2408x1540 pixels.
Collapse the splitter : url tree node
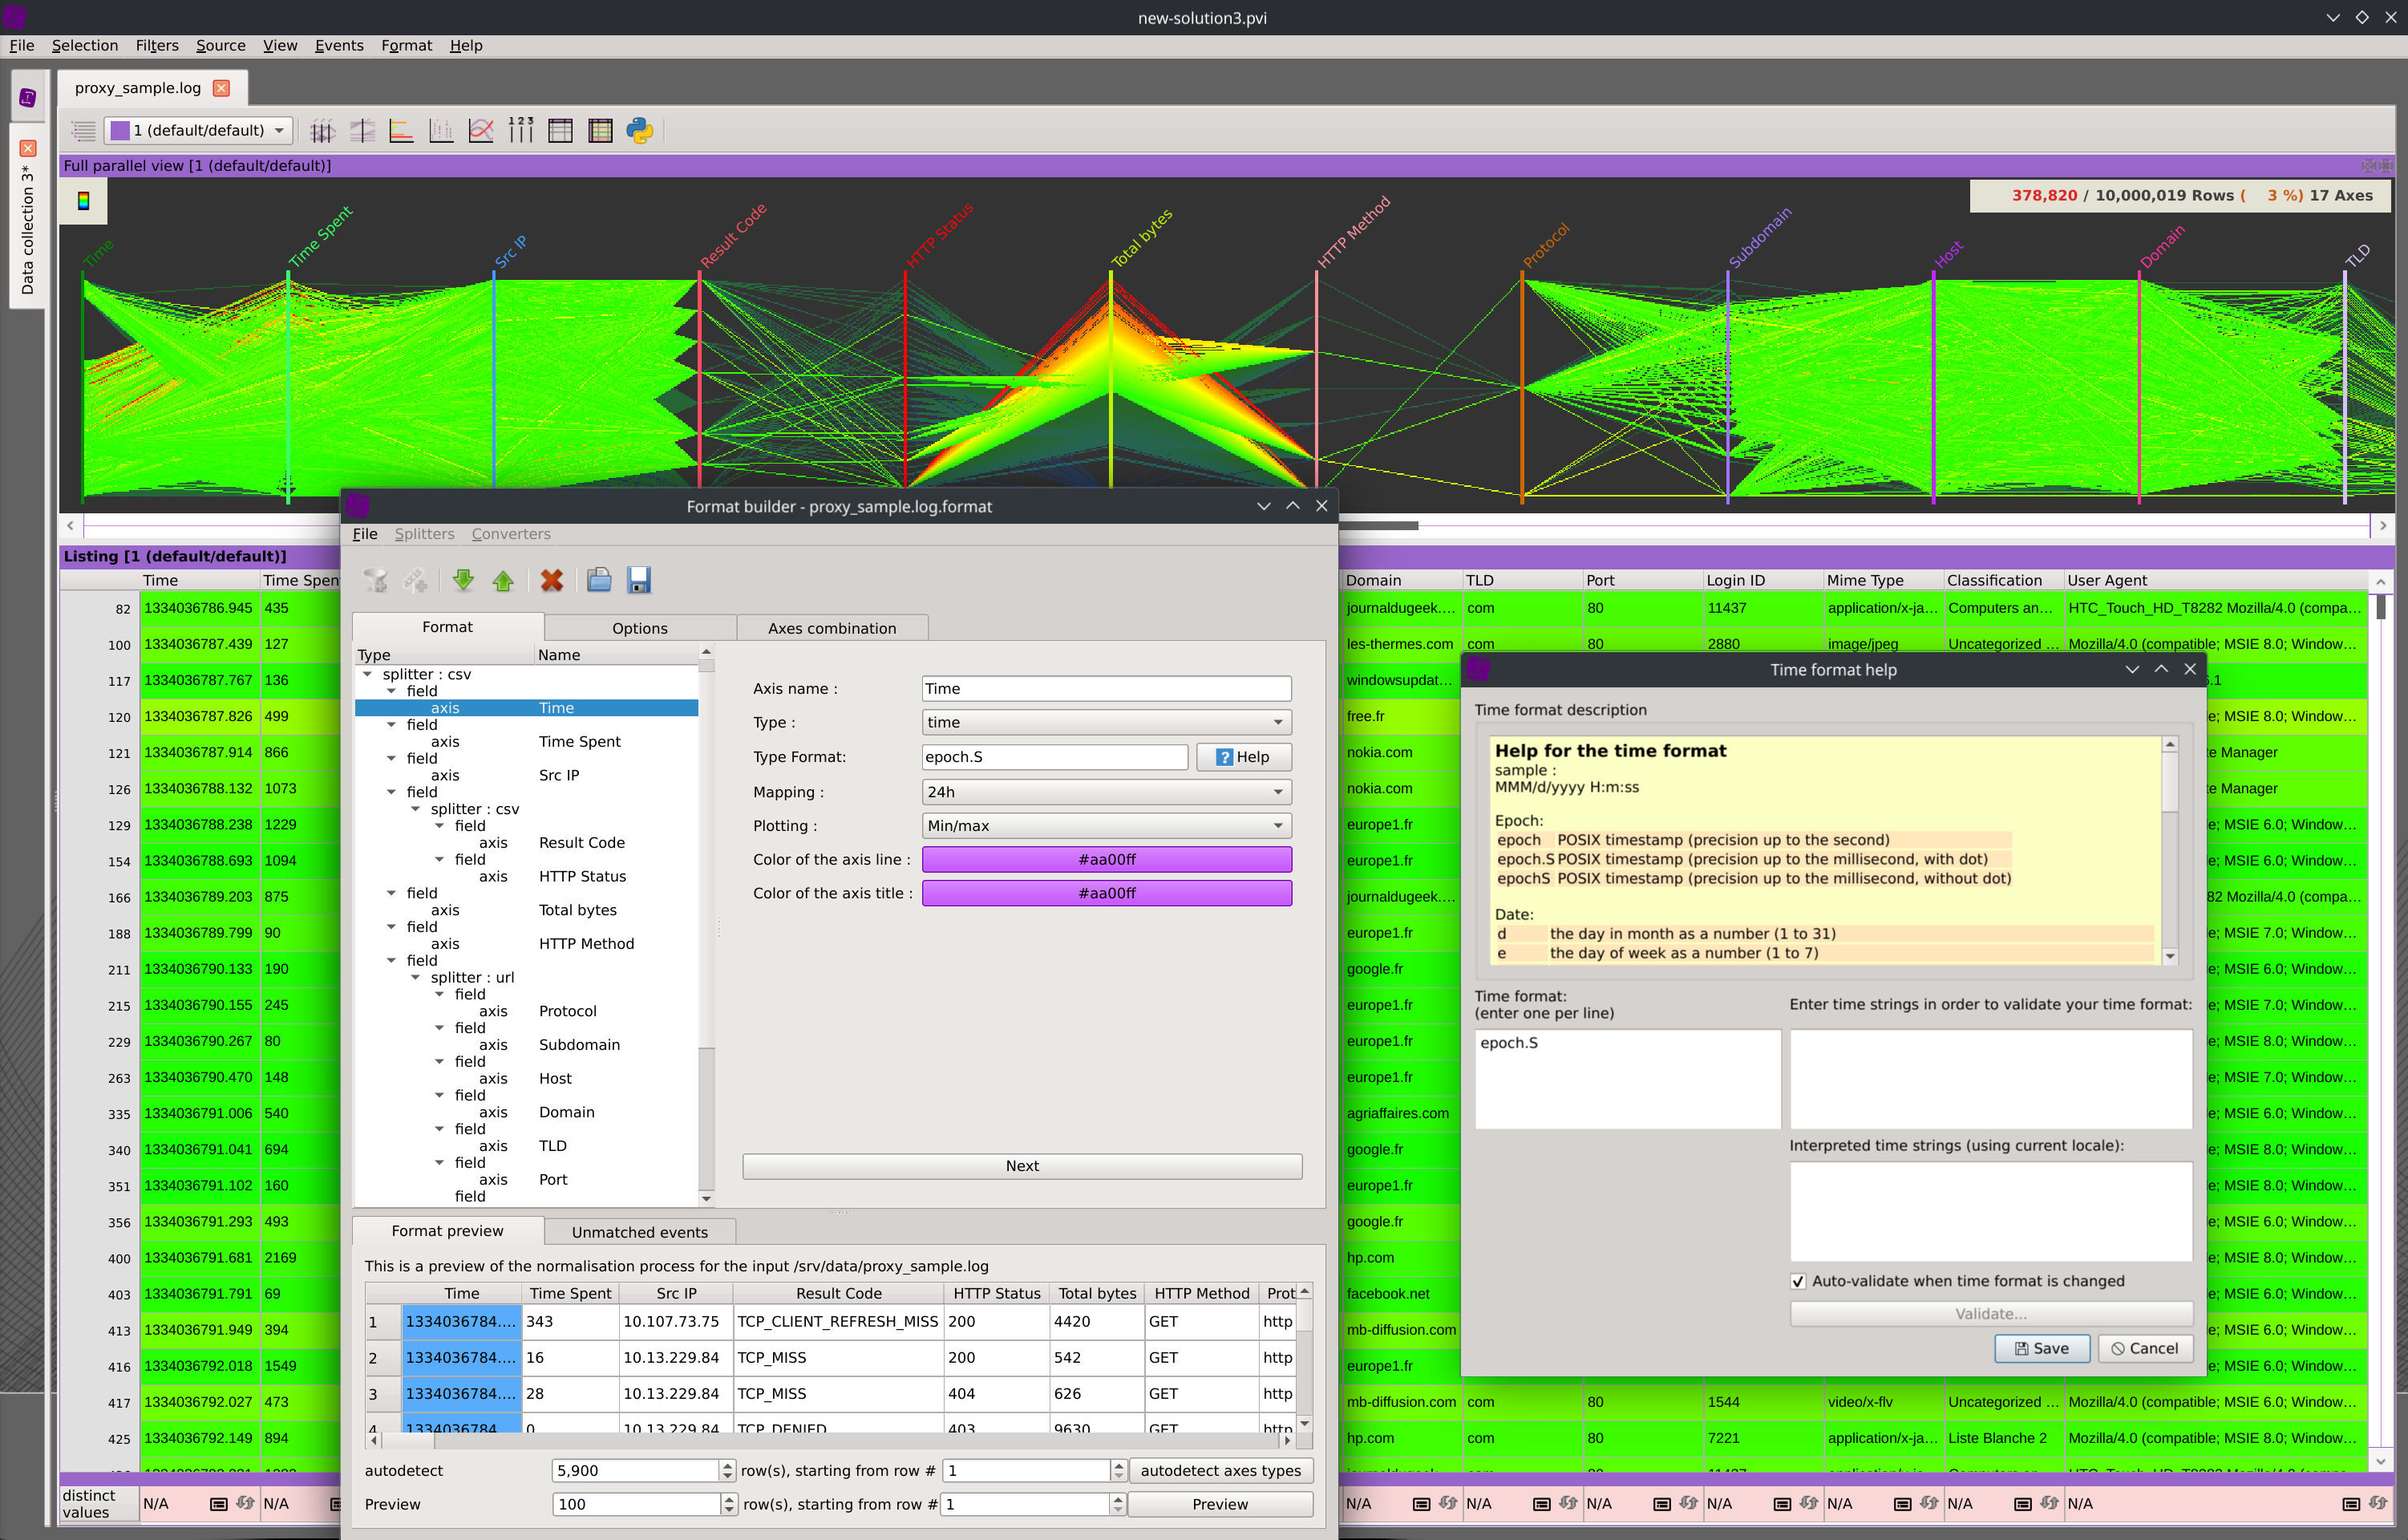[x=416, y=978]
